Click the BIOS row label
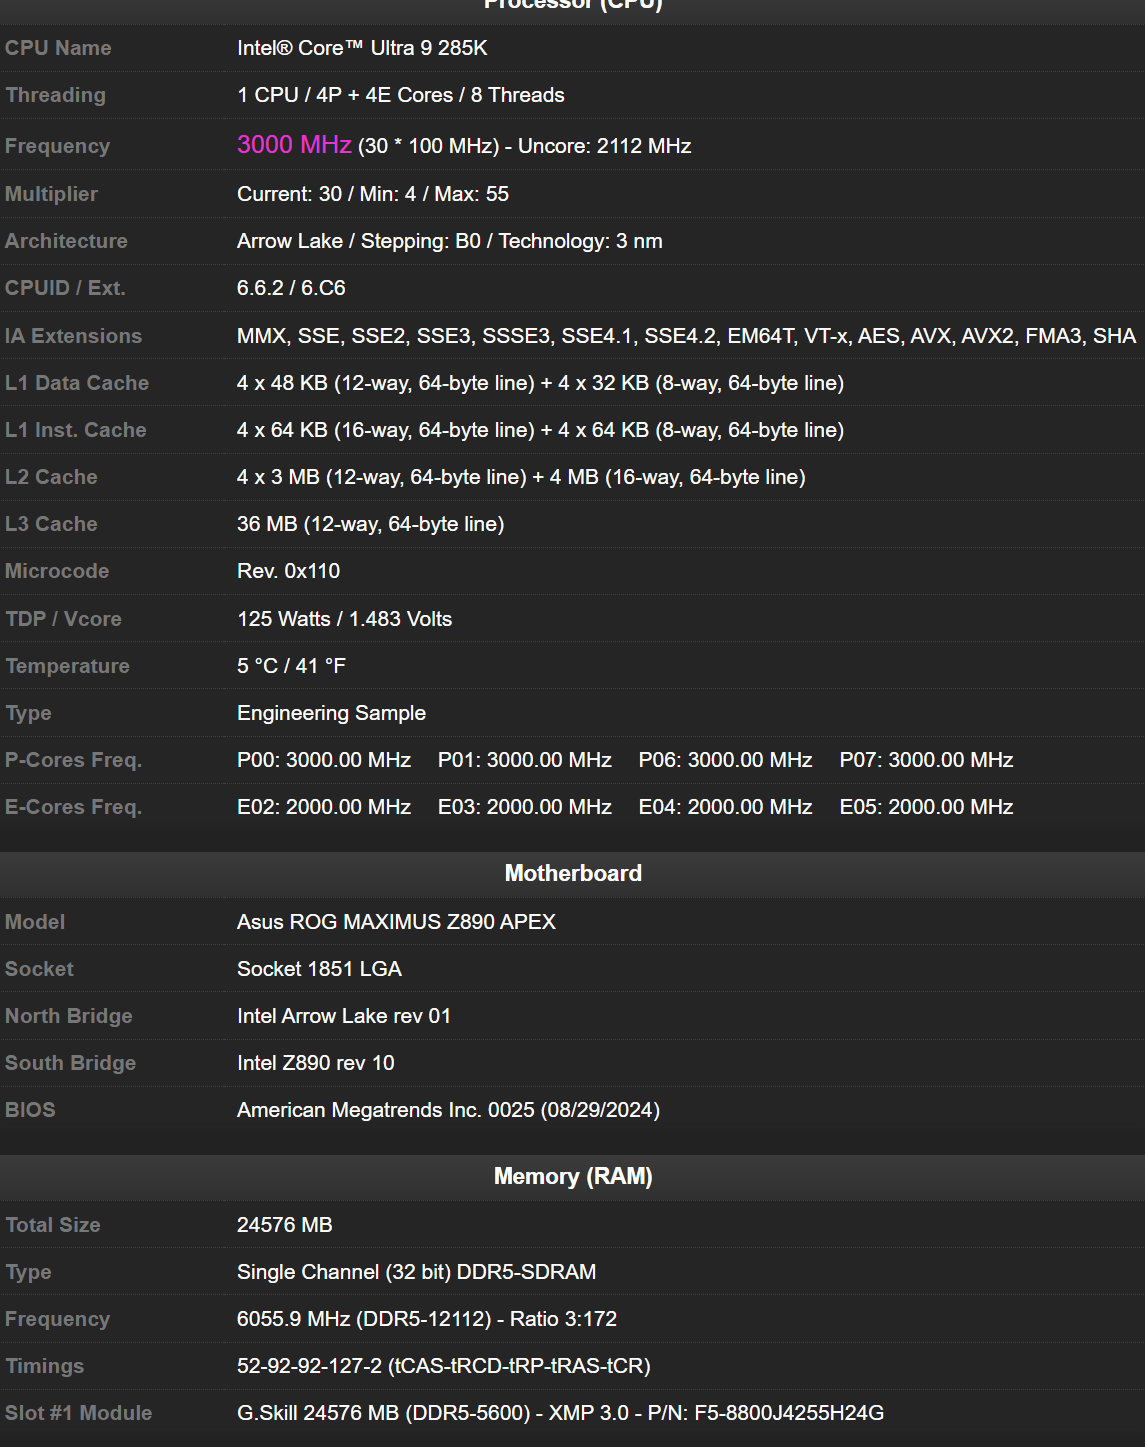Screen dimensions: 1145x1447 (x=30, y=1110)
